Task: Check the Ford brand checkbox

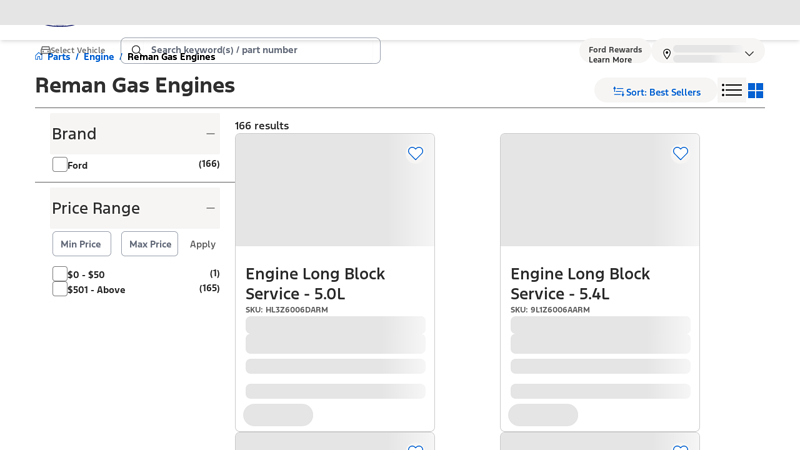Action: tap(60, 164)
